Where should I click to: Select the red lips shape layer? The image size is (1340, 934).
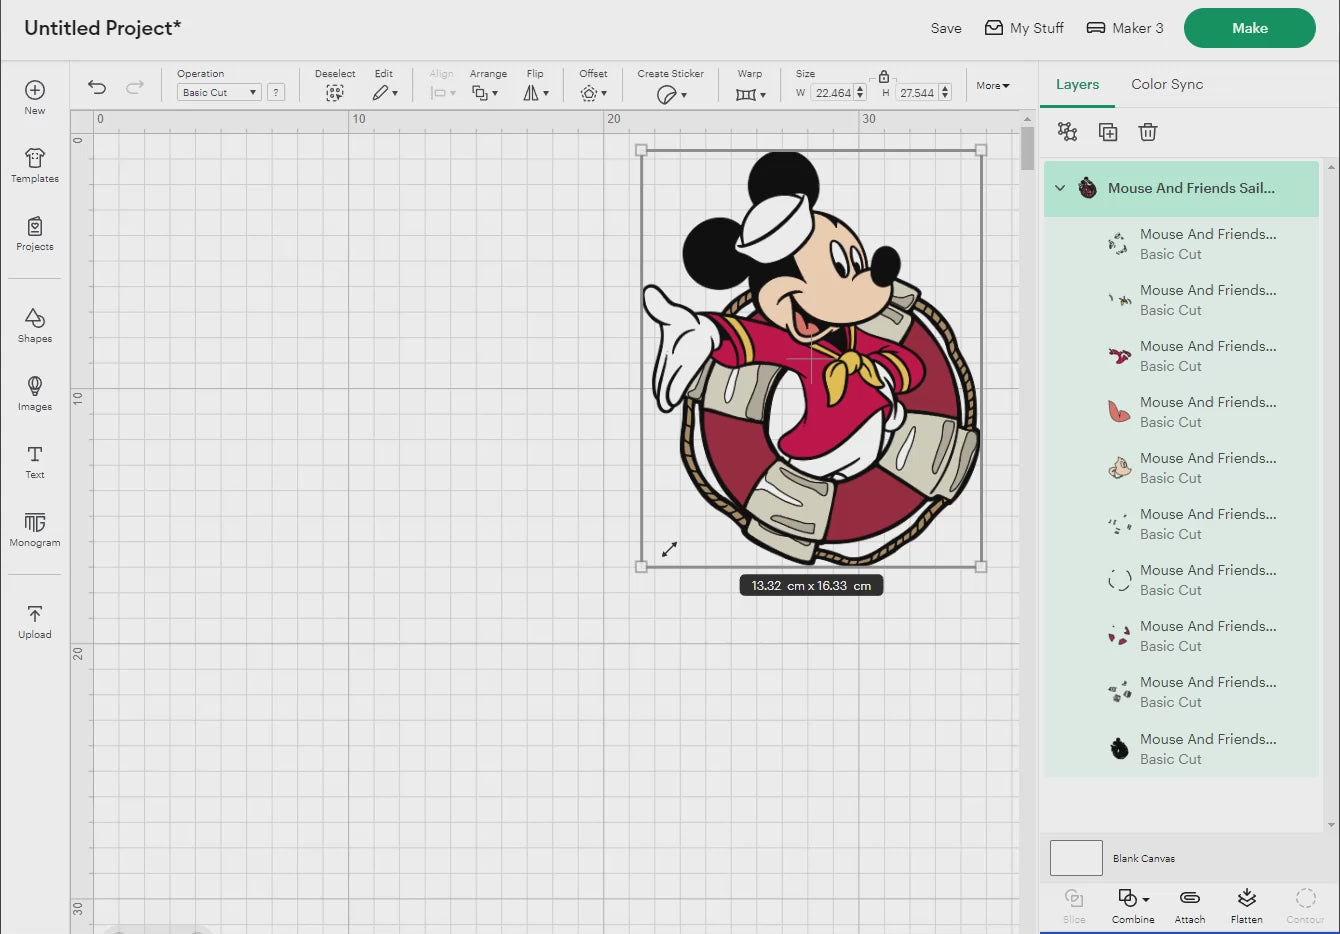click(x=1181, y=412)
